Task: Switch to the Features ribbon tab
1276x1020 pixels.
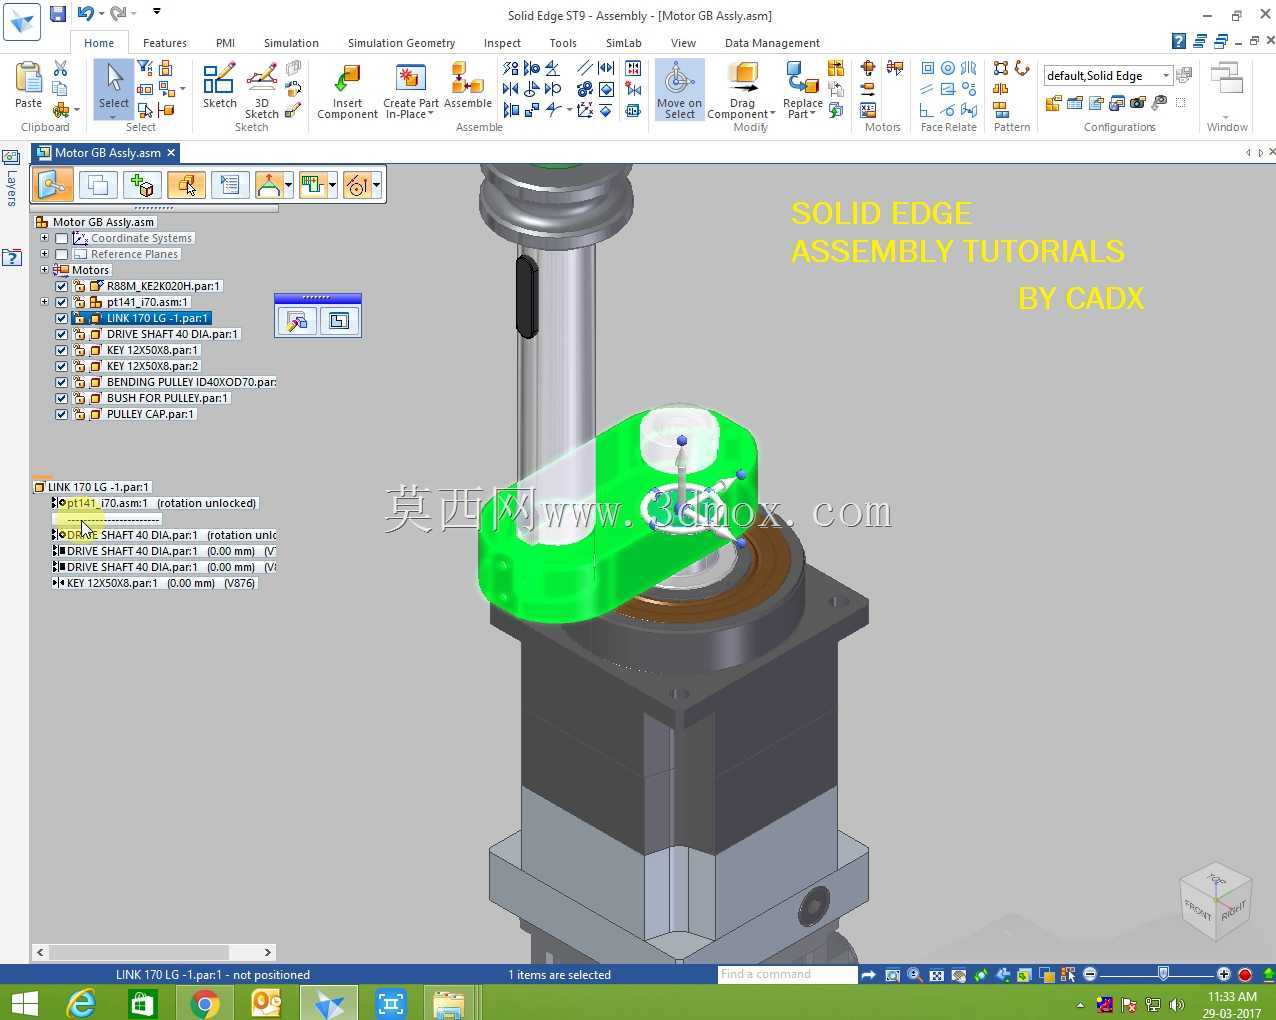Action: pos(165,43)
